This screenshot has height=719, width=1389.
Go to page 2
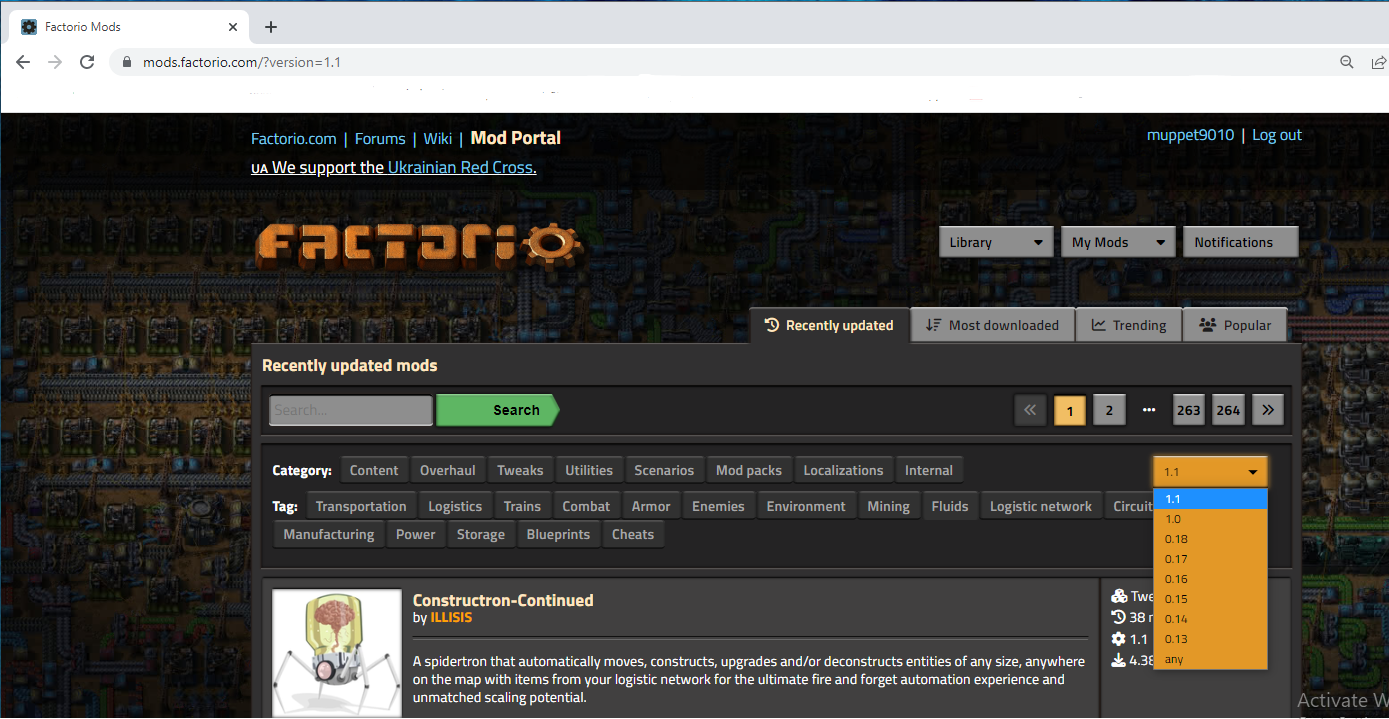point(1109,410)
